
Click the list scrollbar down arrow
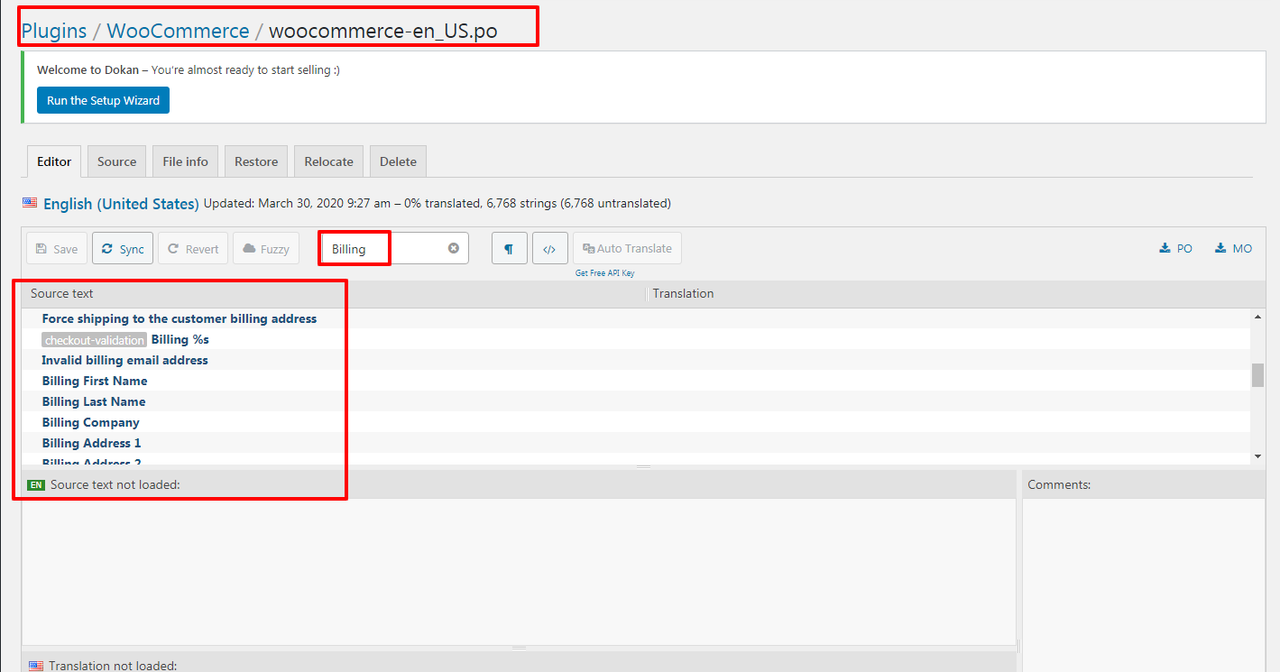pos(1257,457)
